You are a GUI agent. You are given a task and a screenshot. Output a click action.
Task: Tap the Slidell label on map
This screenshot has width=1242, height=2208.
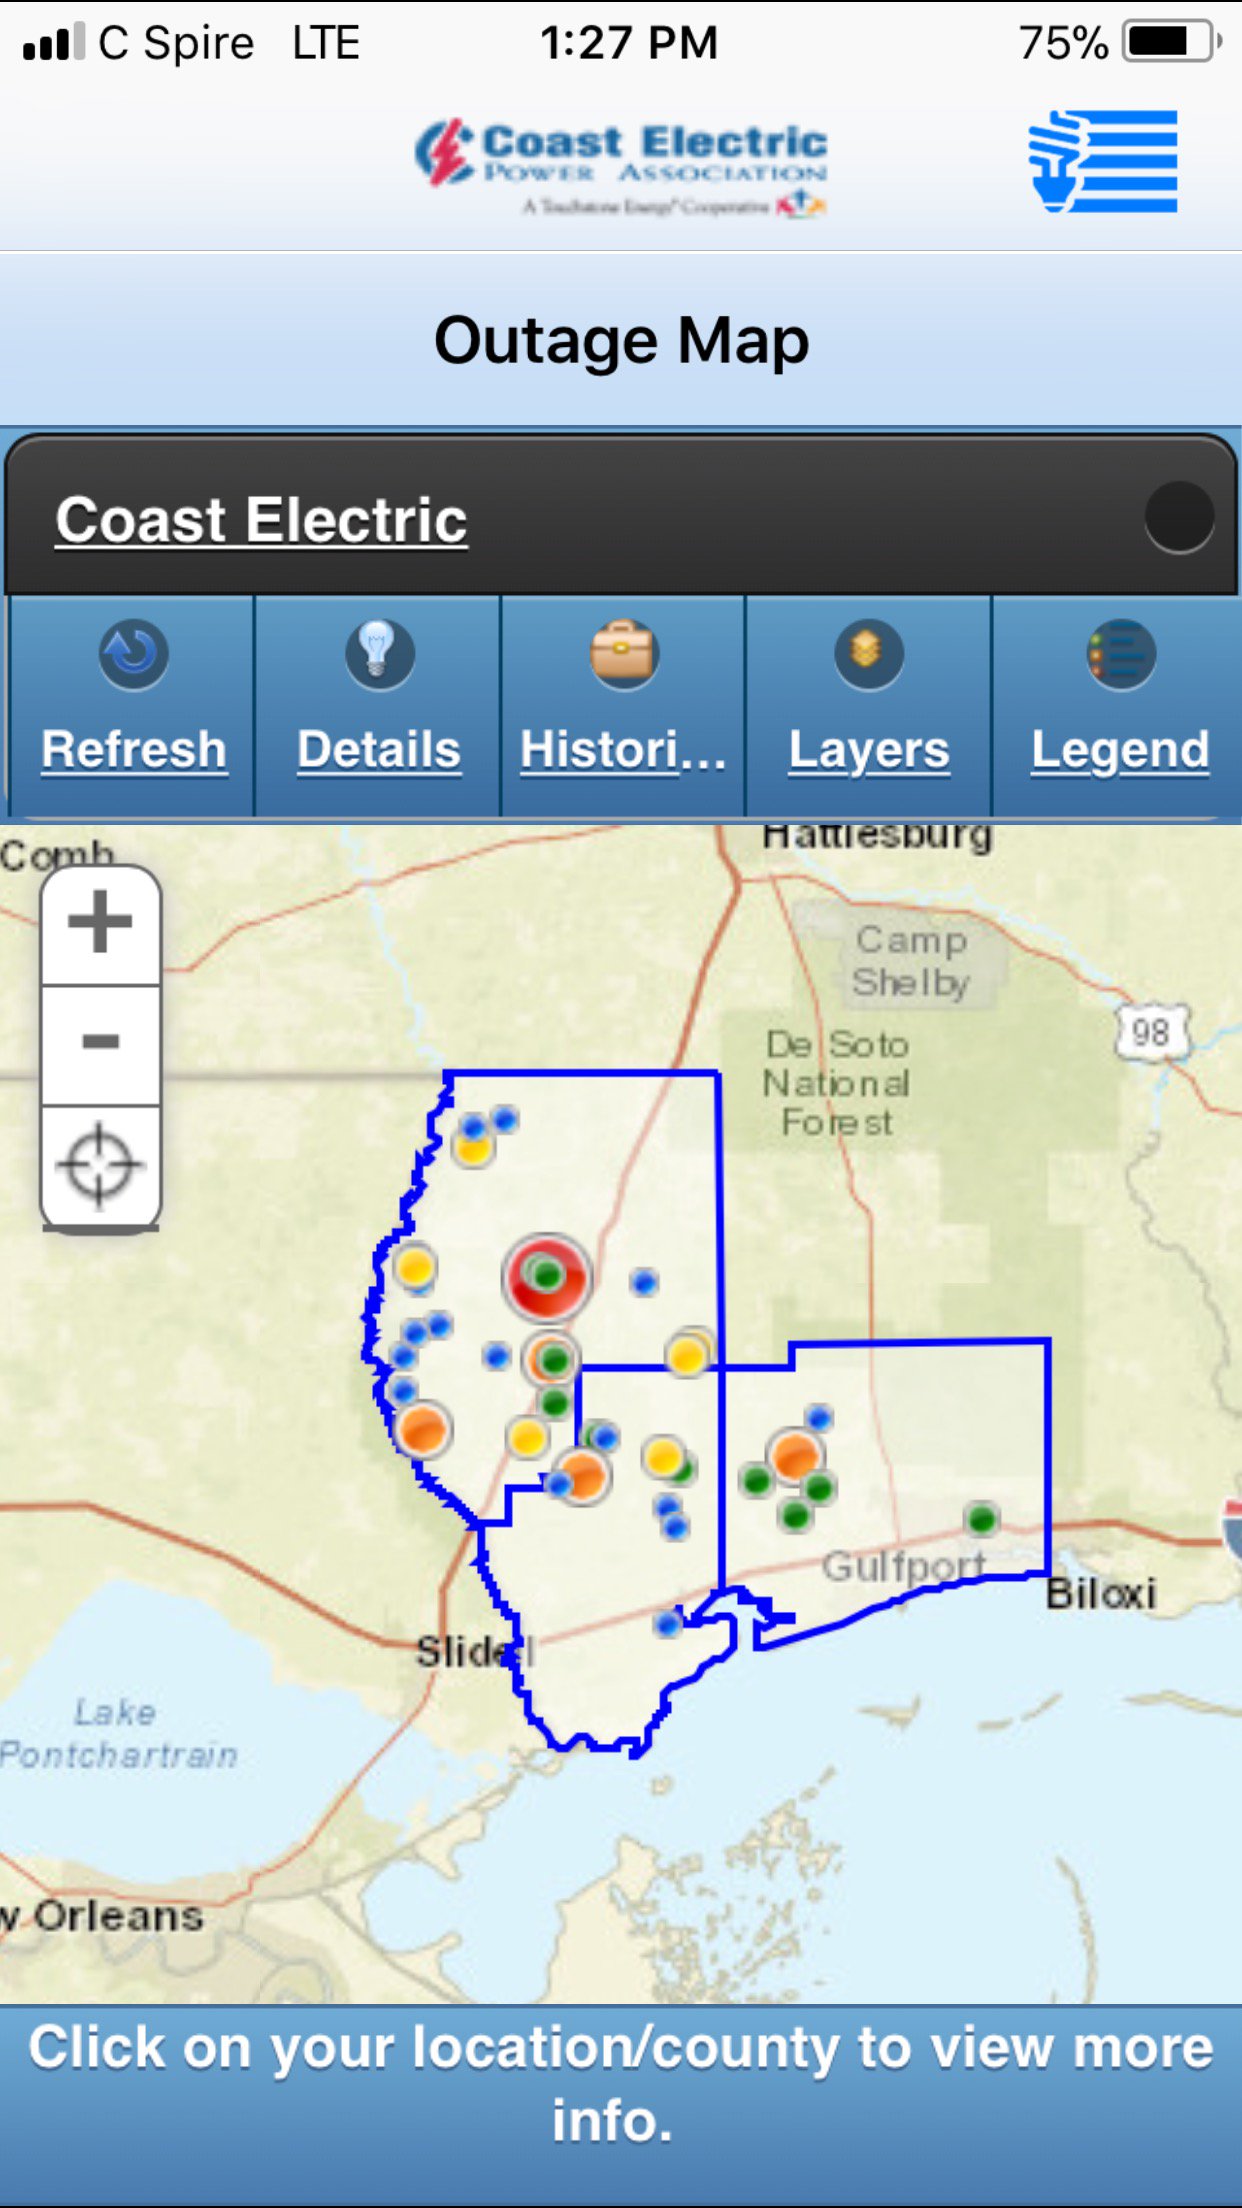(476, 1651)
